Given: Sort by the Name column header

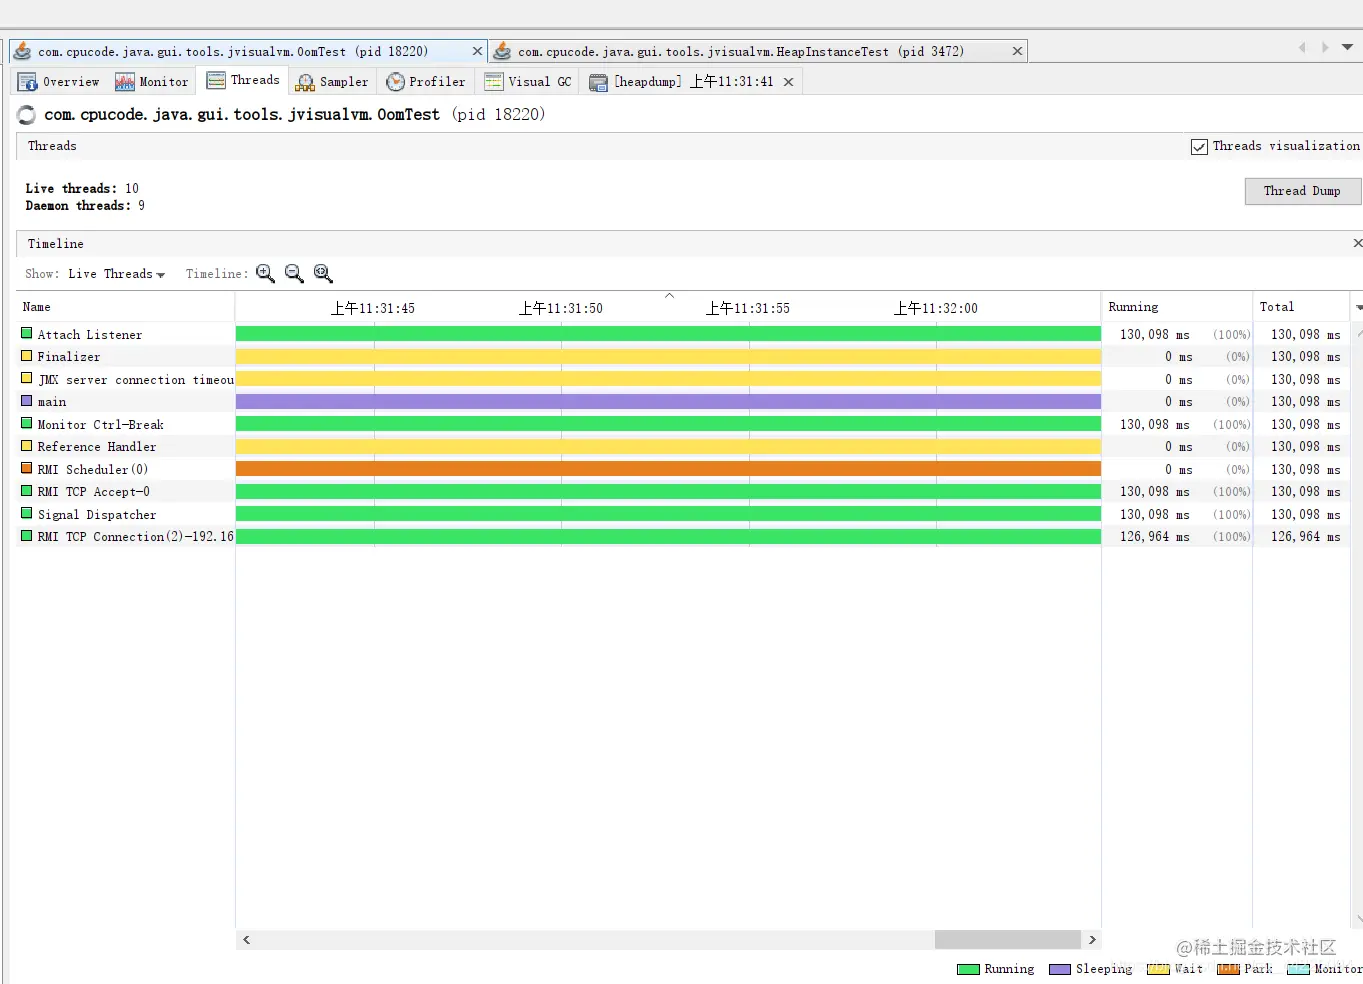Looking at the screenshot, I should pyautogui.click(x=126, y=307).
